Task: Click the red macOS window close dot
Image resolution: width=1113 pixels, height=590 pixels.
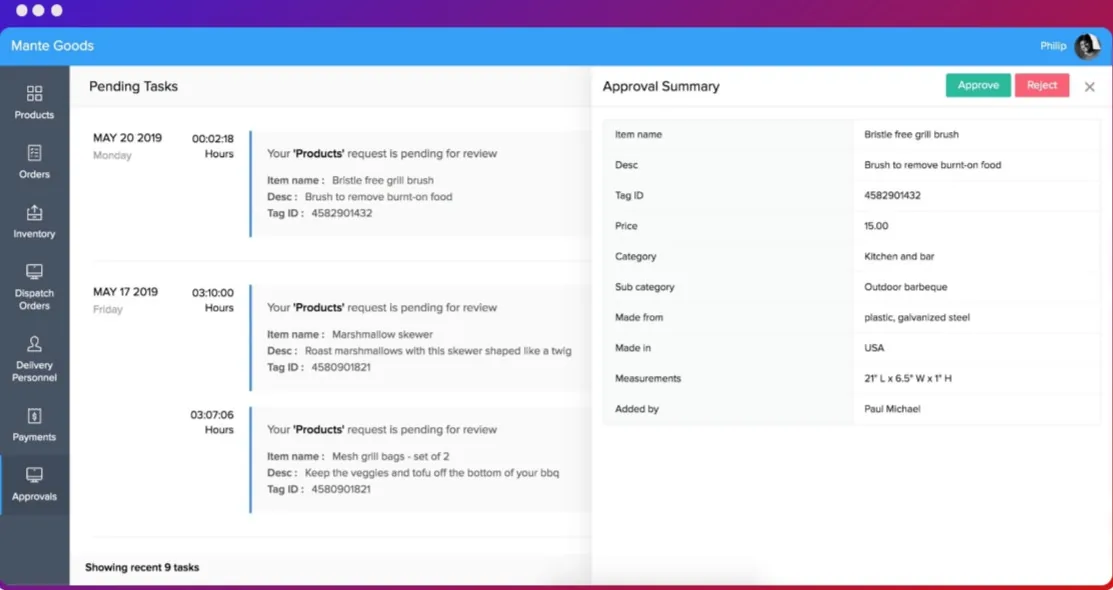Action: [21, 11]
